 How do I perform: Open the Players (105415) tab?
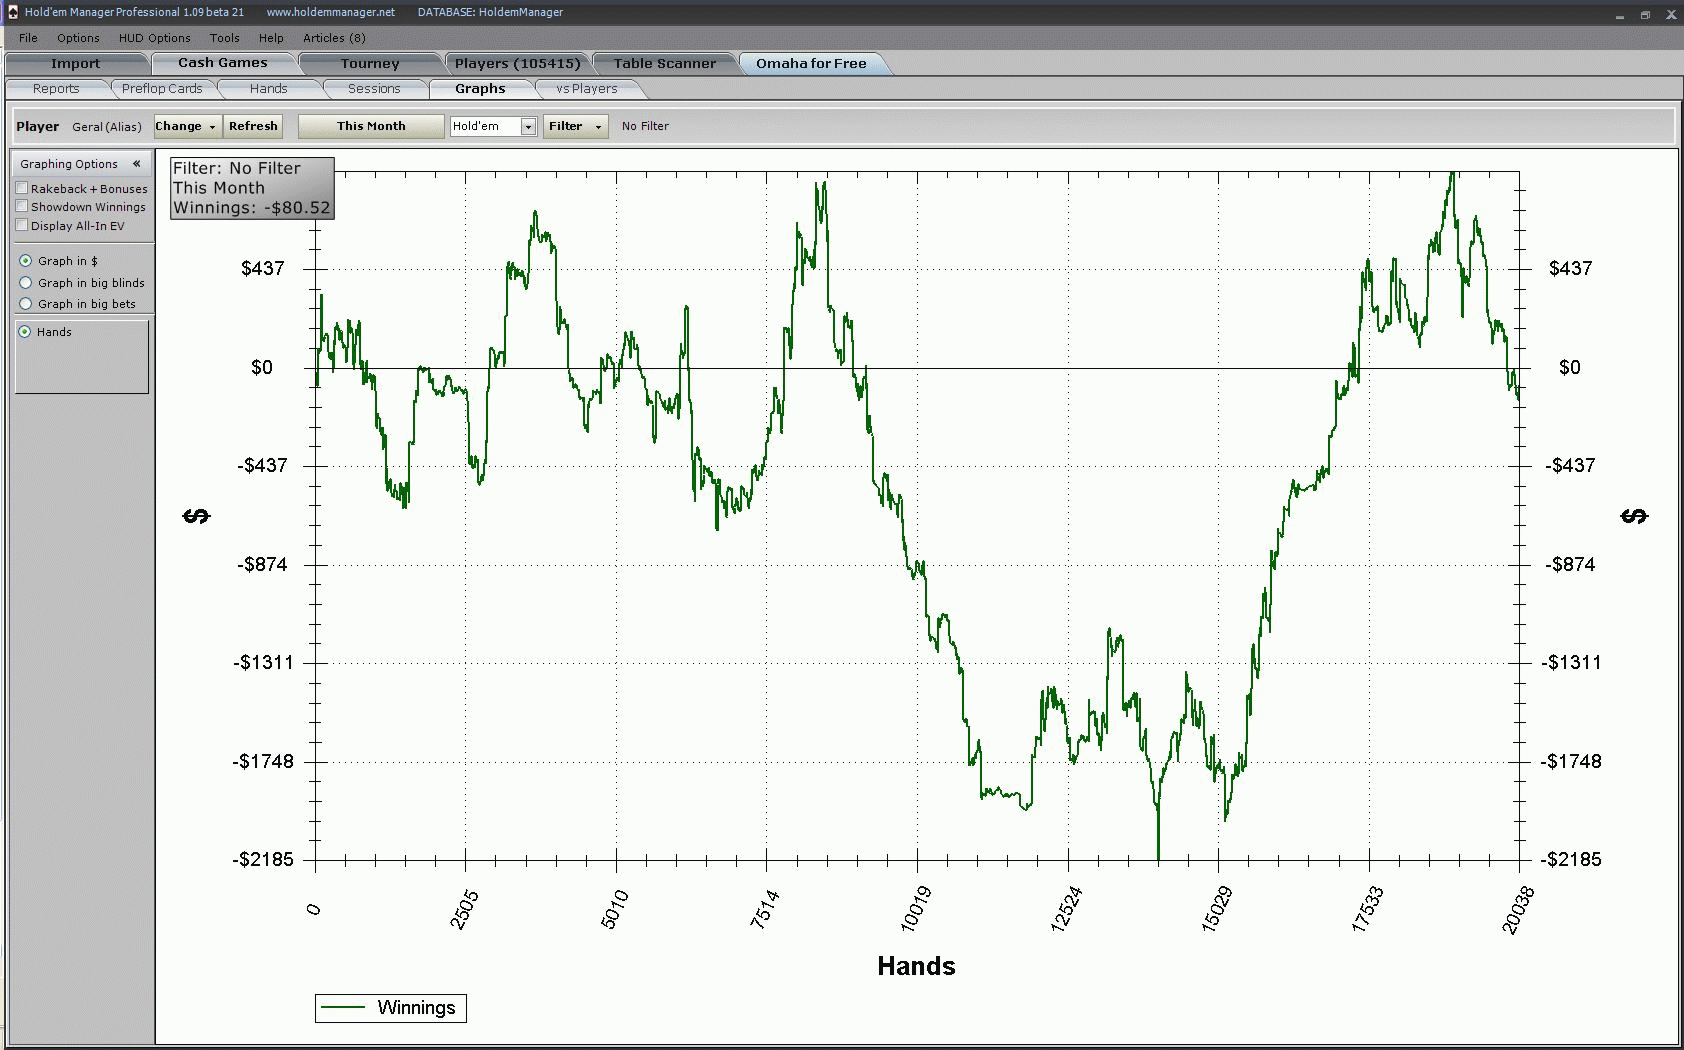coord(517,63)
